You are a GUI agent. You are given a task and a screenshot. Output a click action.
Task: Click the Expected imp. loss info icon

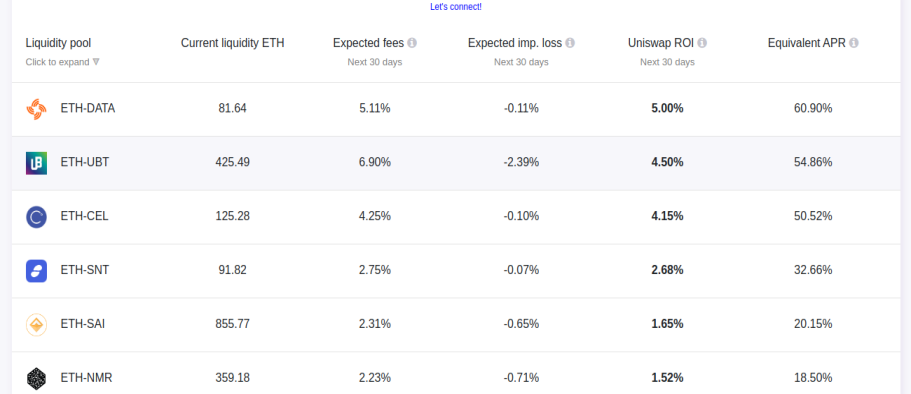point(570,43)
